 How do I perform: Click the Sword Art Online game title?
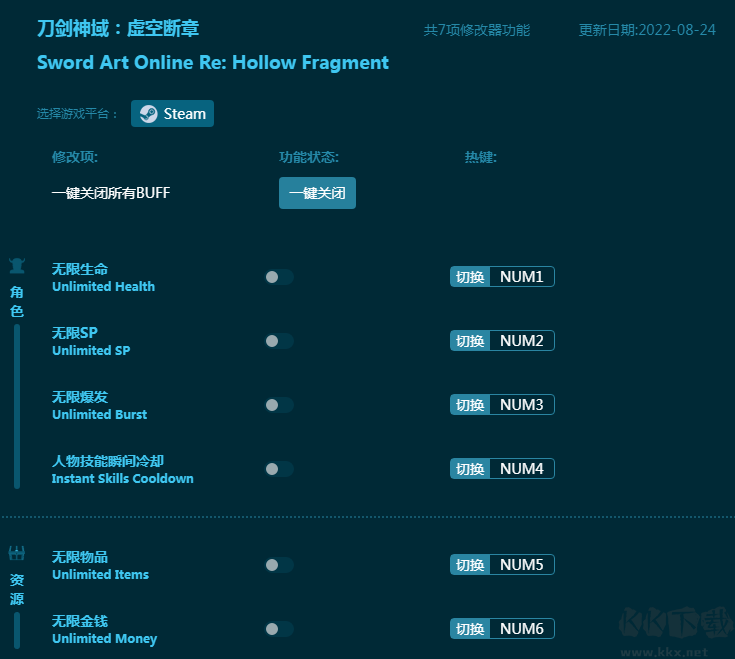click(212, 62)
